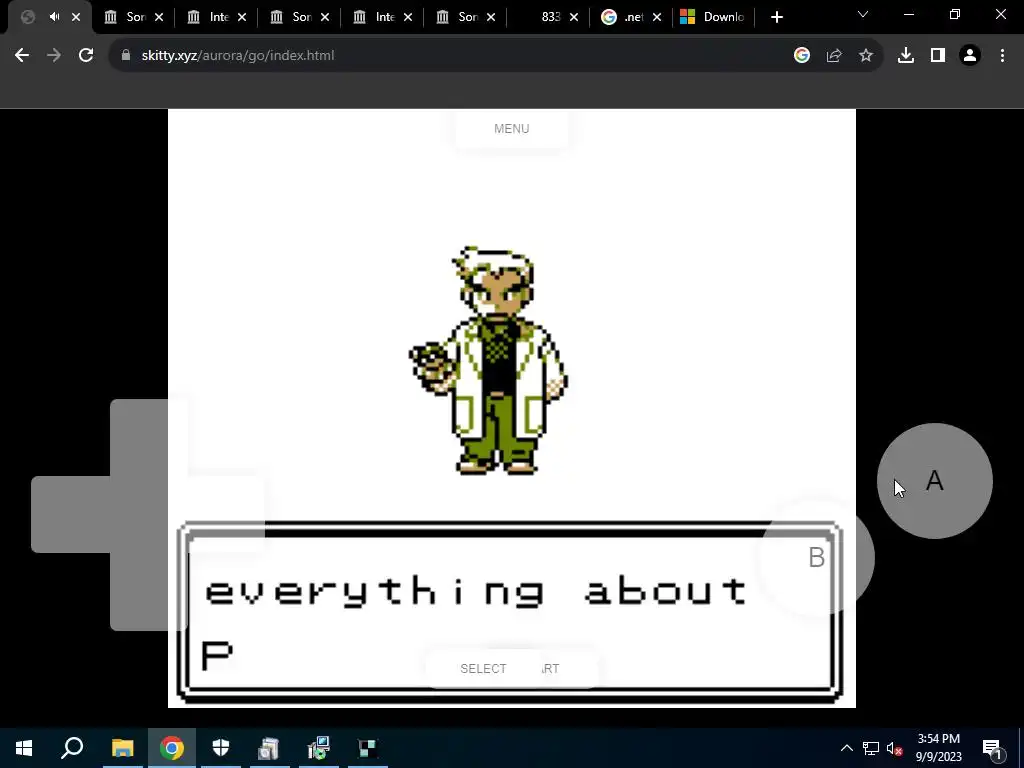The height and width of the screenshot is (768, 1024).
Task: Click the muted volume tray icon
Action: pyautogui.click(x=894, y=748)
